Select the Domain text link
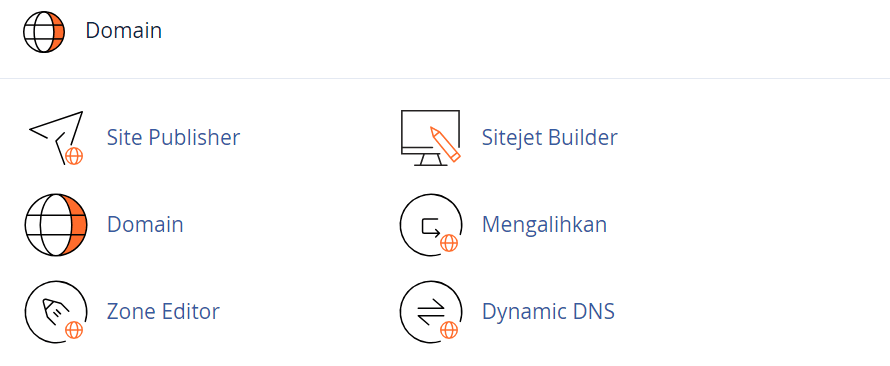Viewport: 890px width, 366px height. pos(145,224)
